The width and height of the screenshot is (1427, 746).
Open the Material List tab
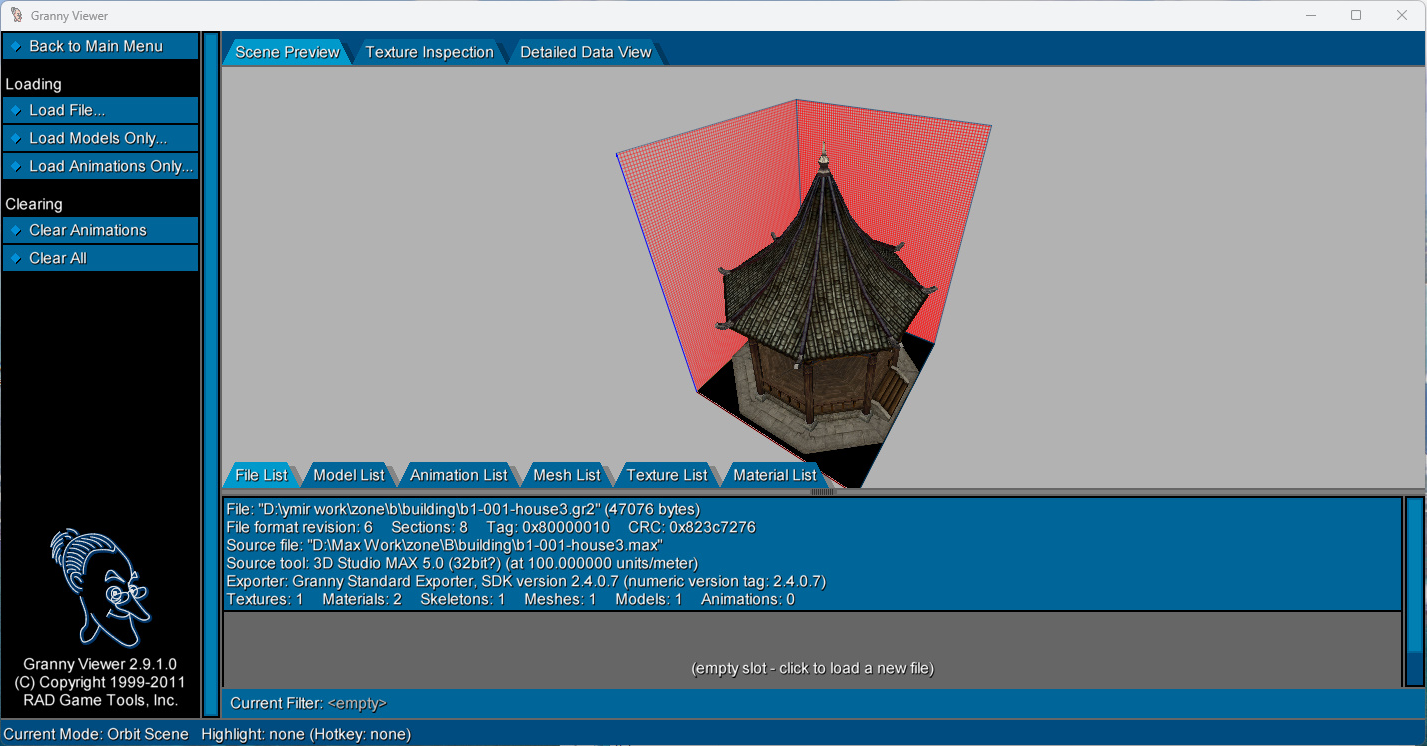click(x=774, y=475)
